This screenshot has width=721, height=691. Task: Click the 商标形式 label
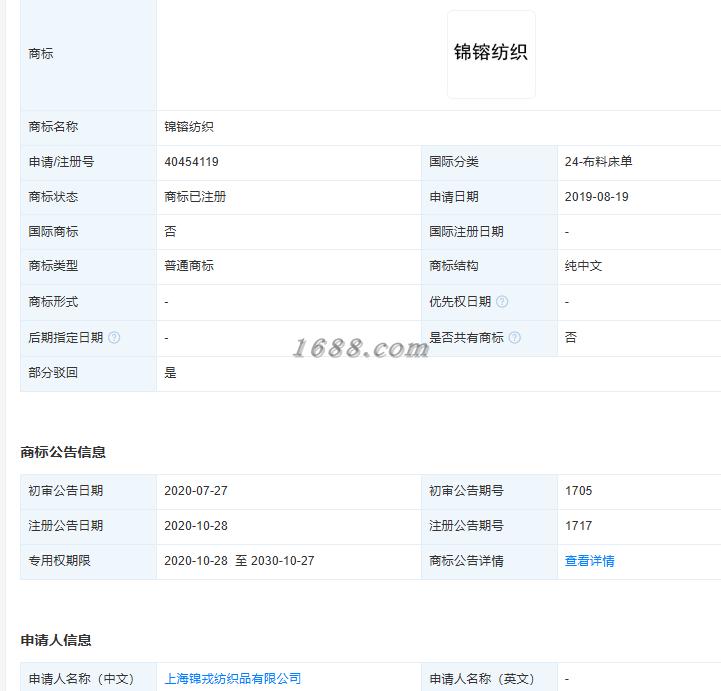click(x=53, y=302)
